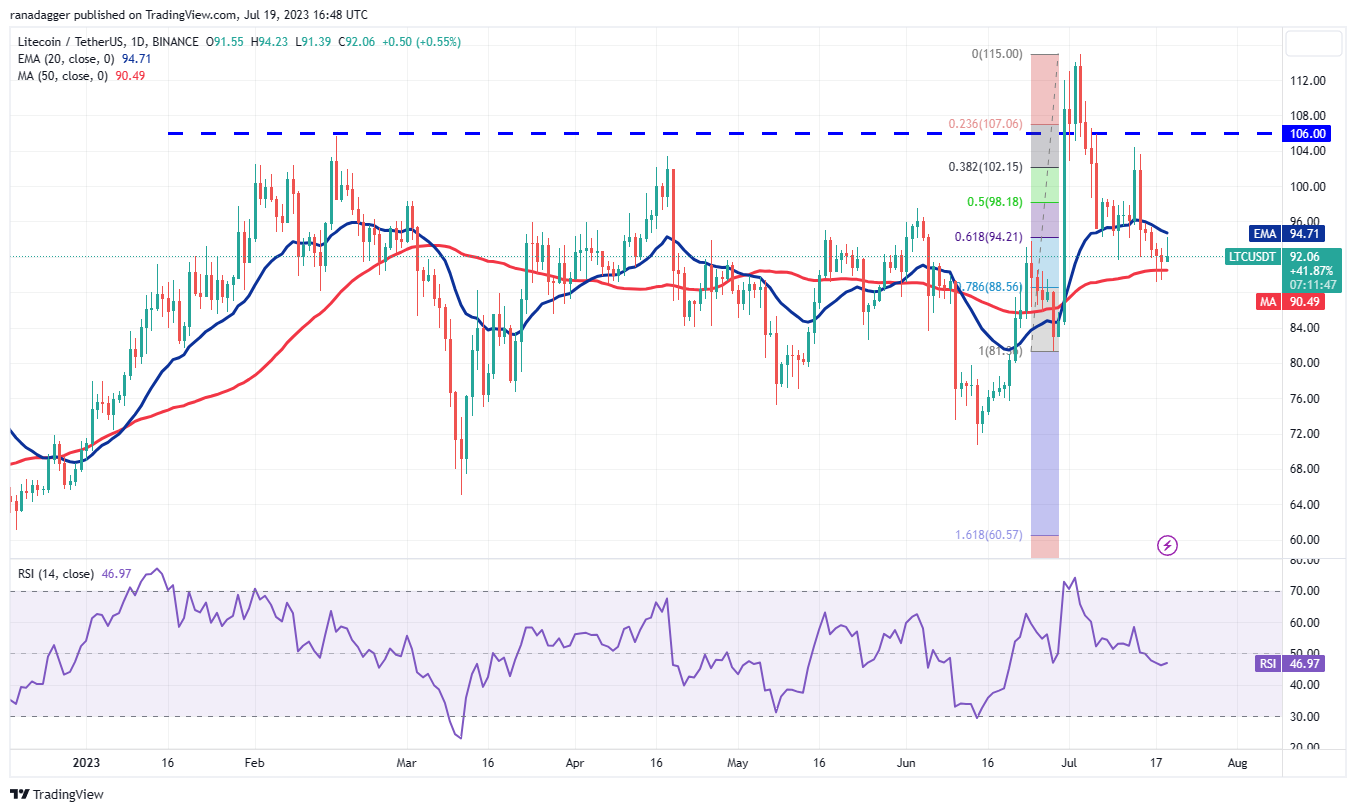
Task: Click the green LTCUSDT symbol label
Action: click(1251, 257)
